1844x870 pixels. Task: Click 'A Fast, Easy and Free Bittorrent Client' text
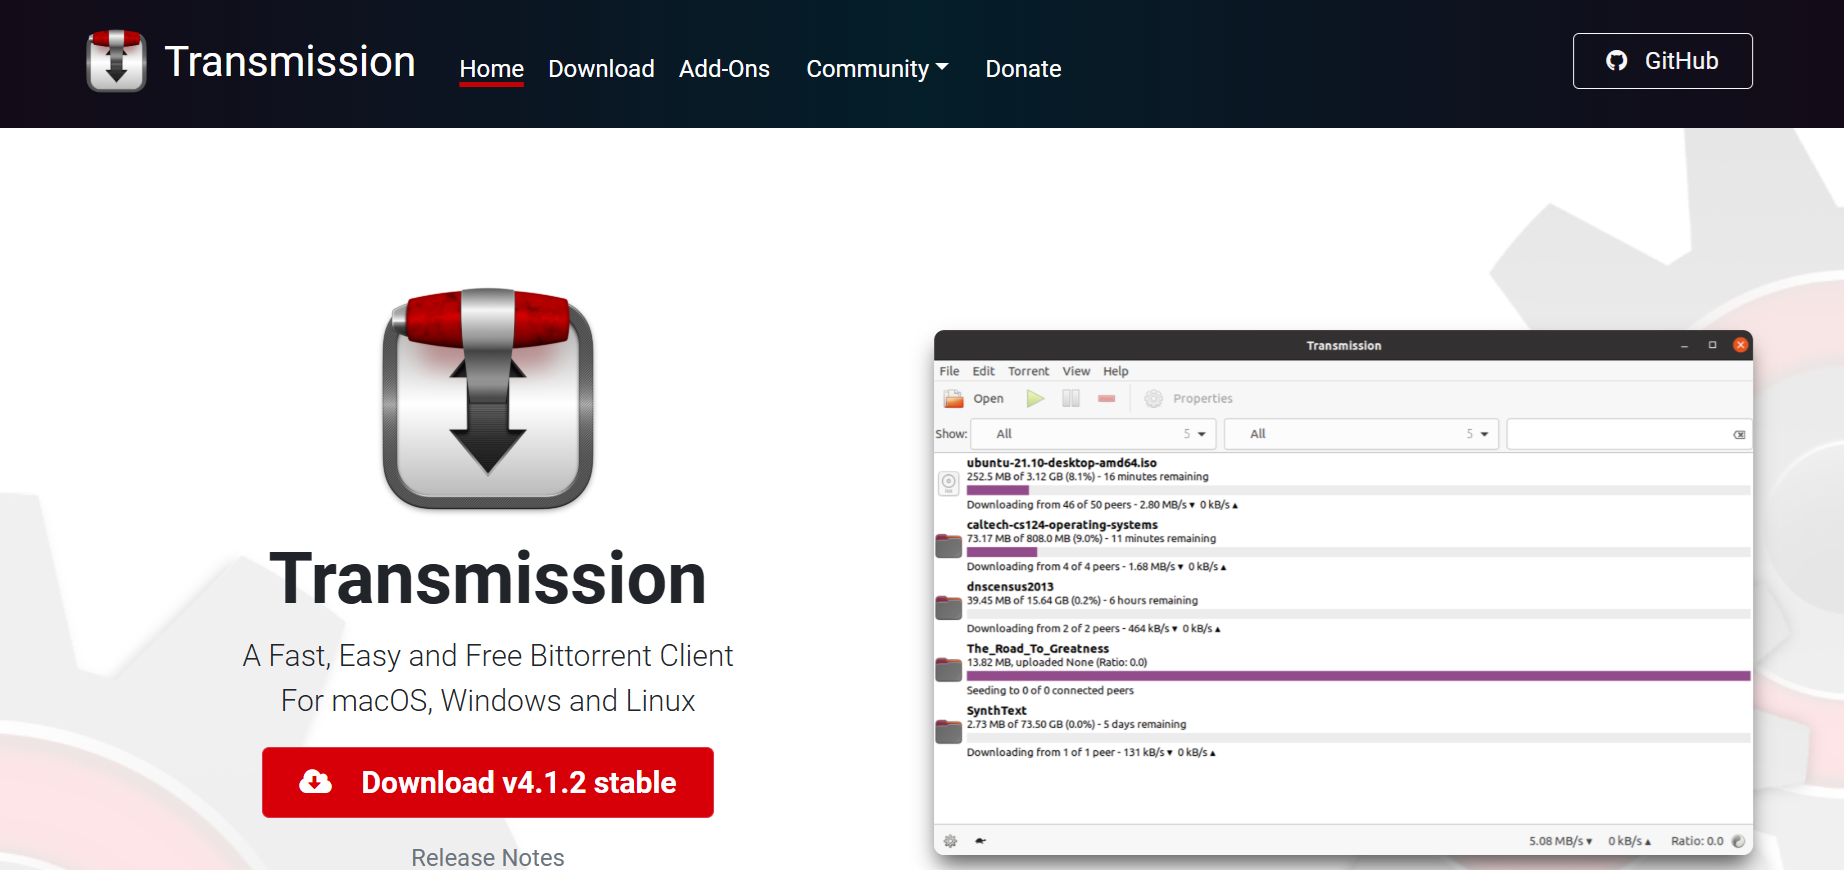point(488,656)
